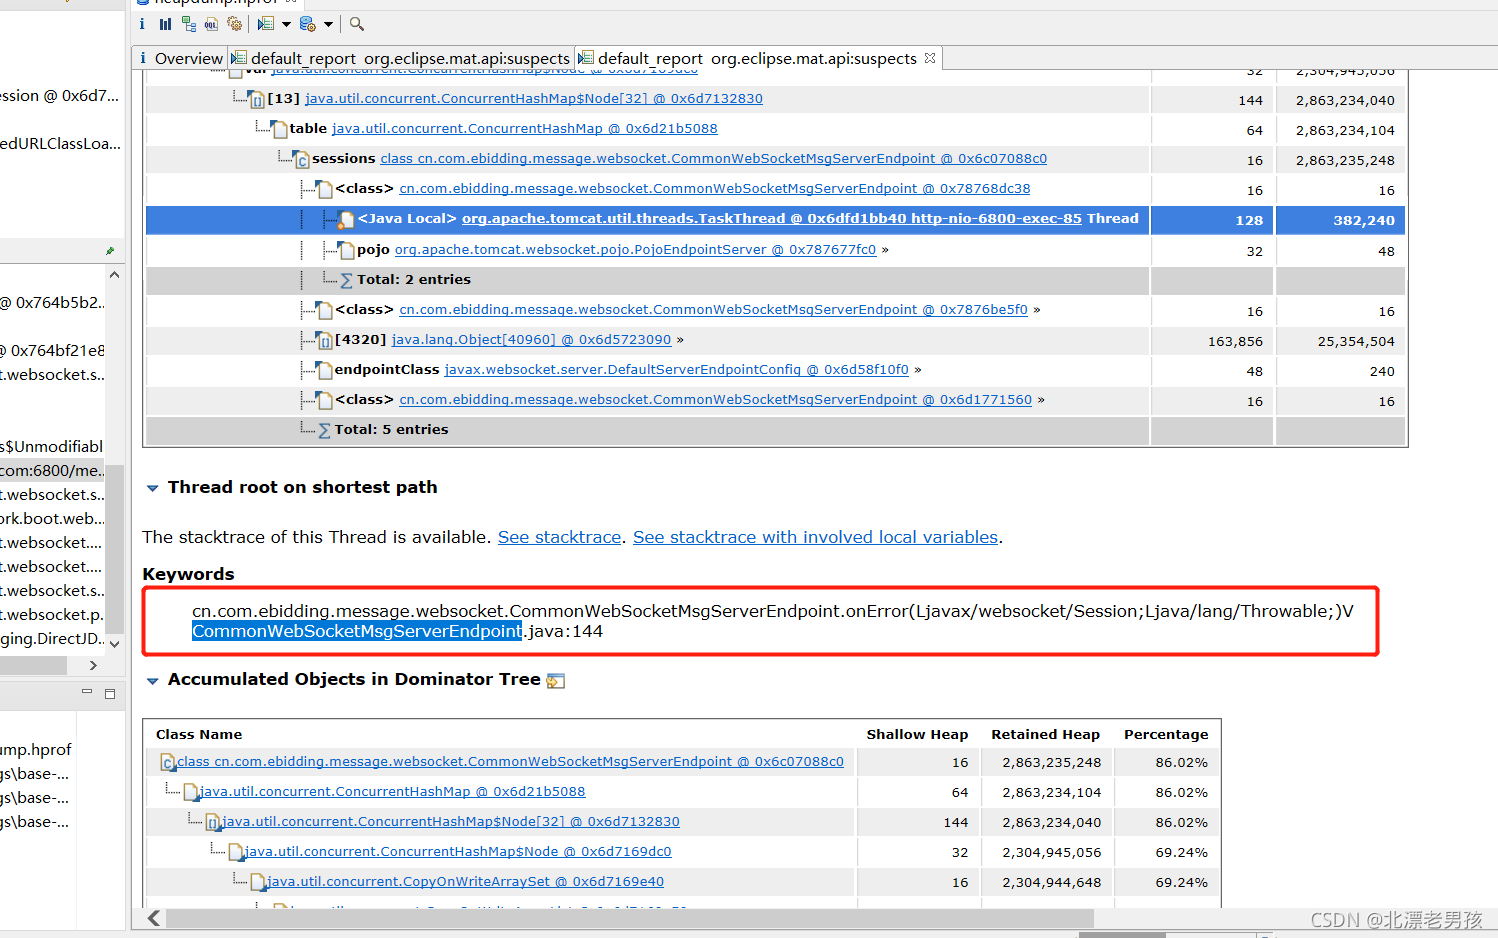
Task: Open the Histogram view icon
Action: [x=165, y=24]
